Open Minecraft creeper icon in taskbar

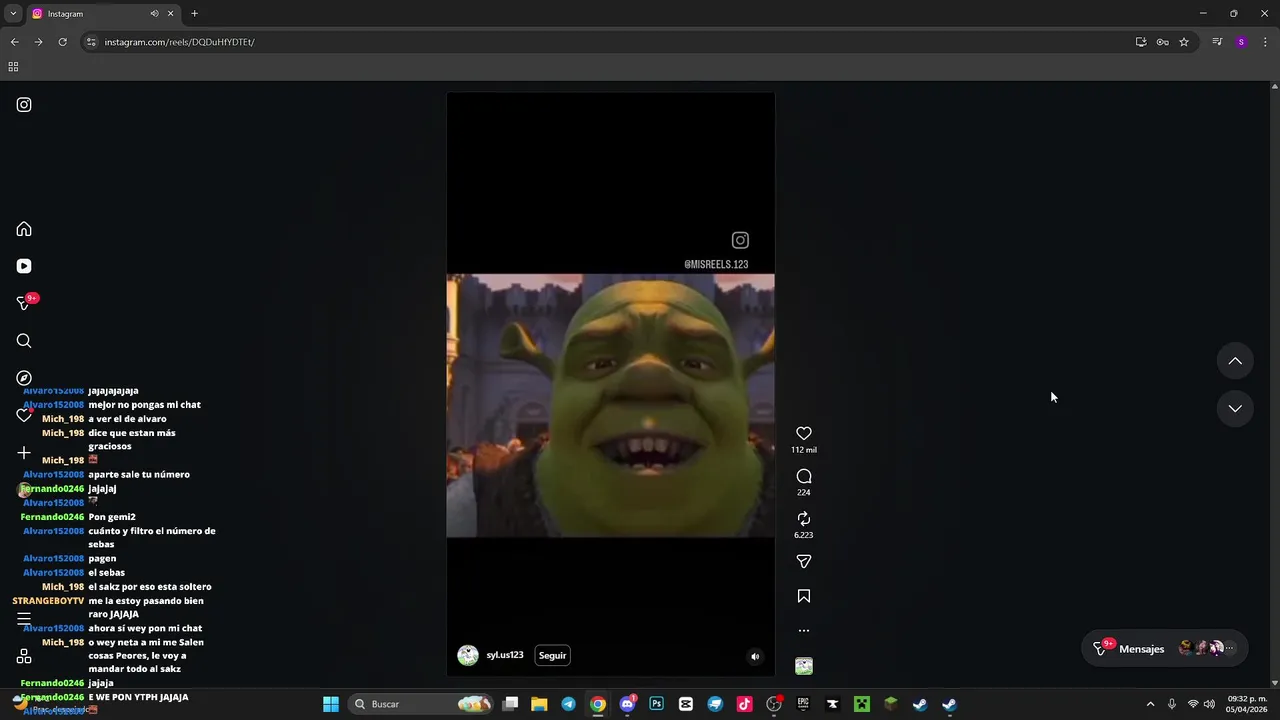click(x=861, y=704)
